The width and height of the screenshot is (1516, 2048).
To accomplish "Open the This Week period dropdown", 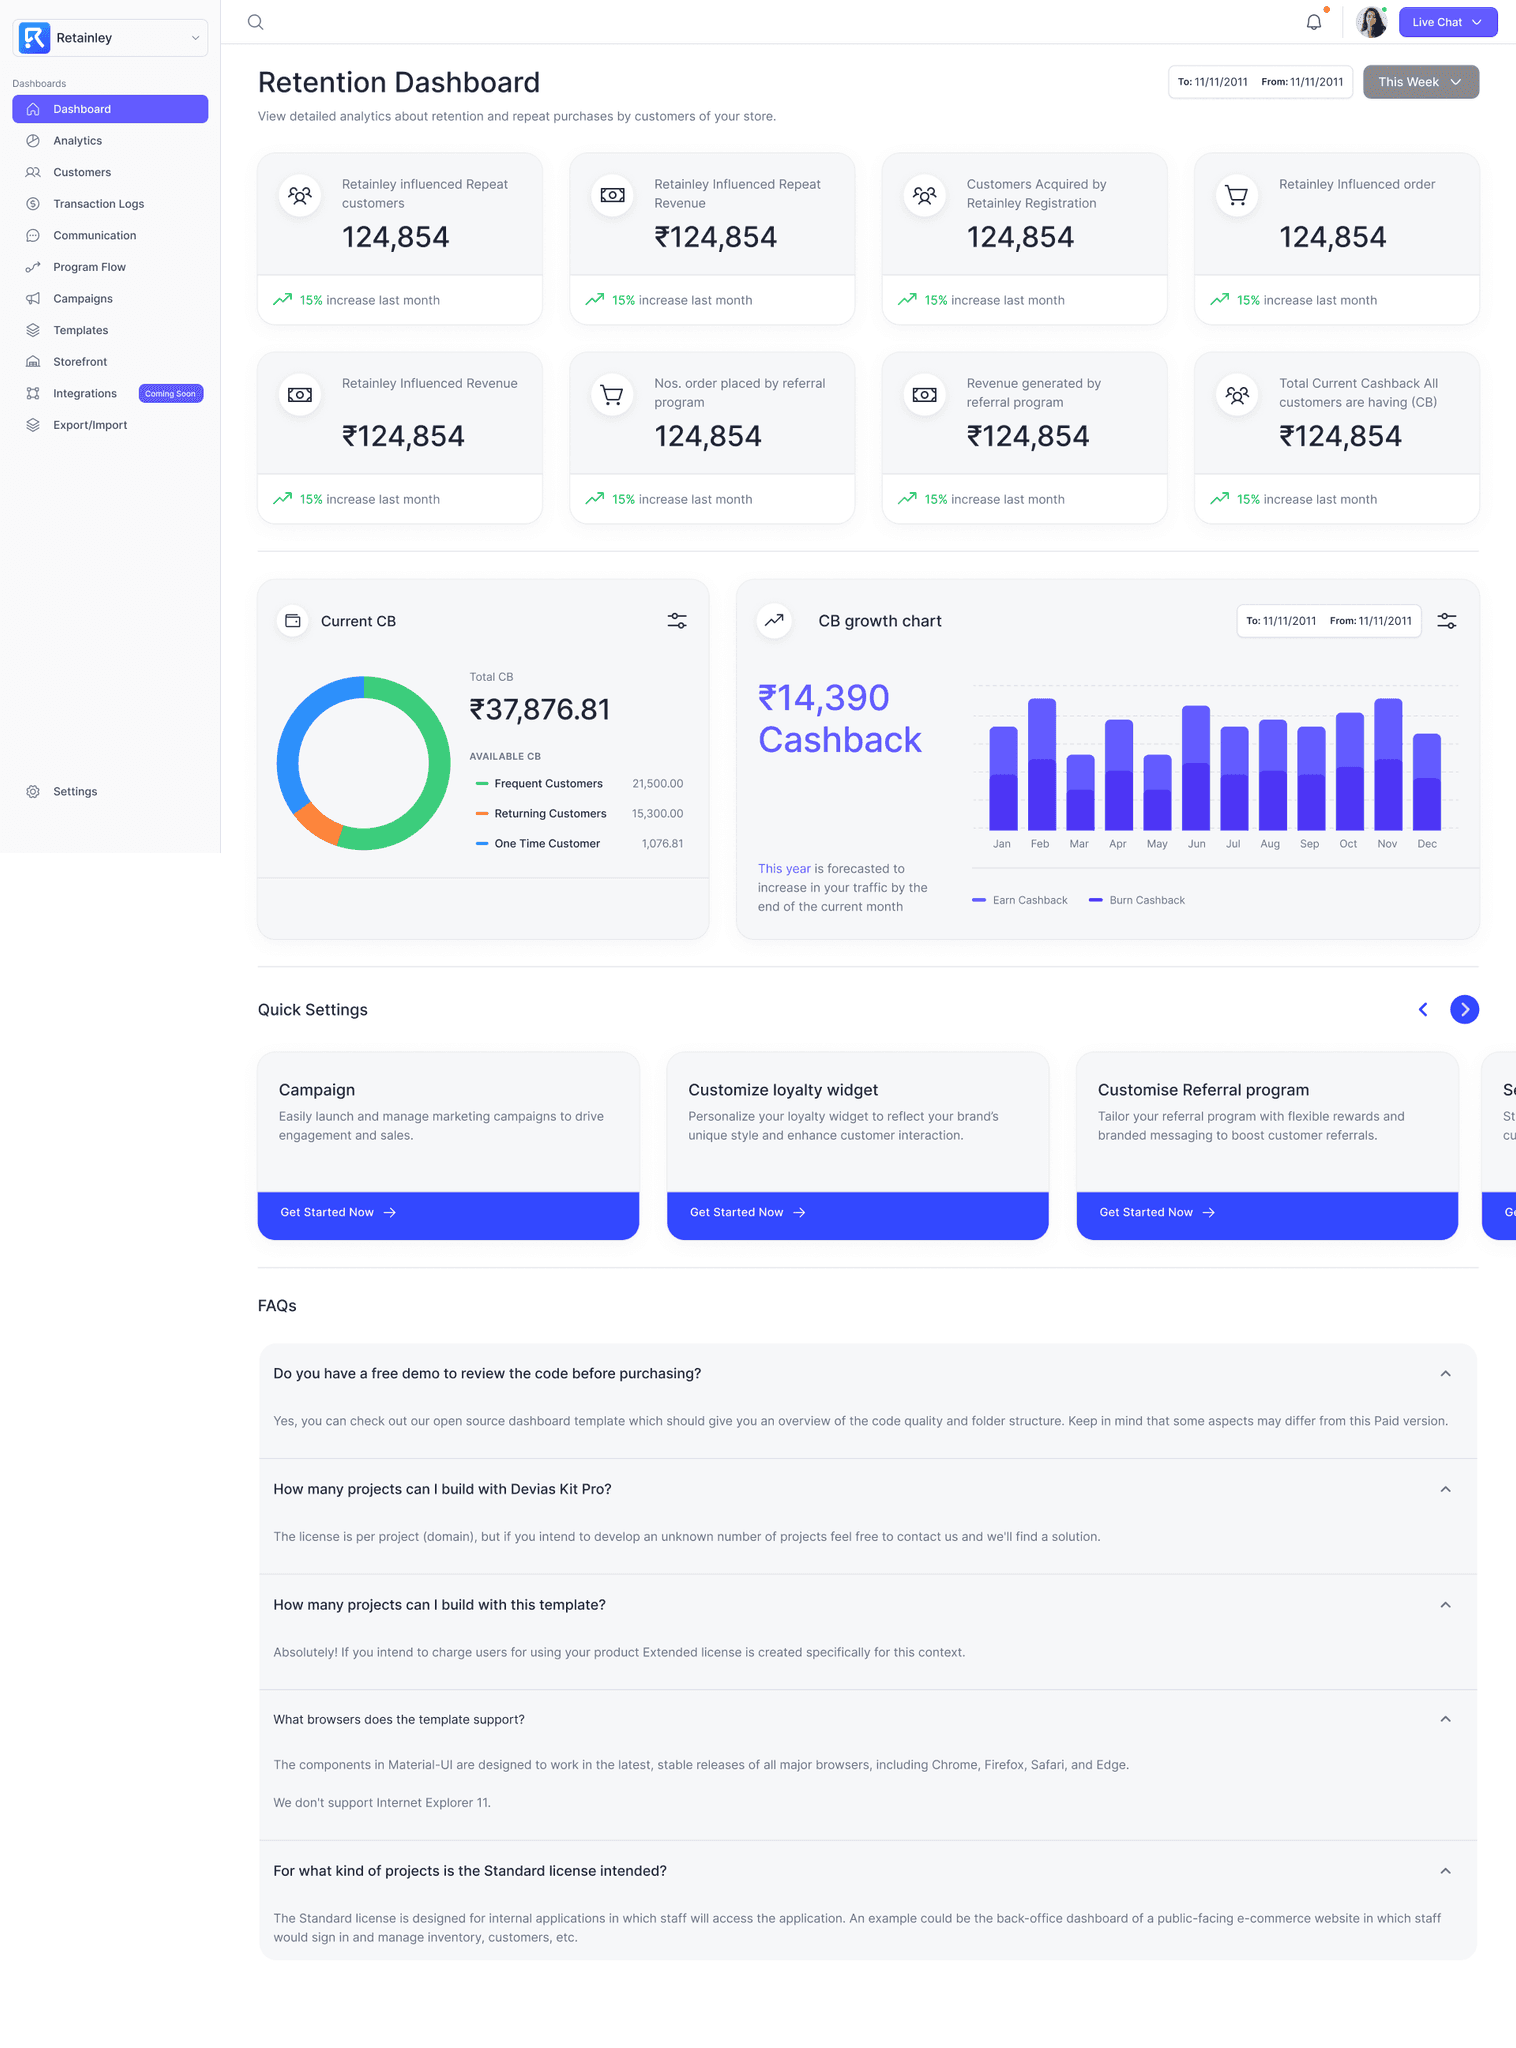I will click(1420, 82).
